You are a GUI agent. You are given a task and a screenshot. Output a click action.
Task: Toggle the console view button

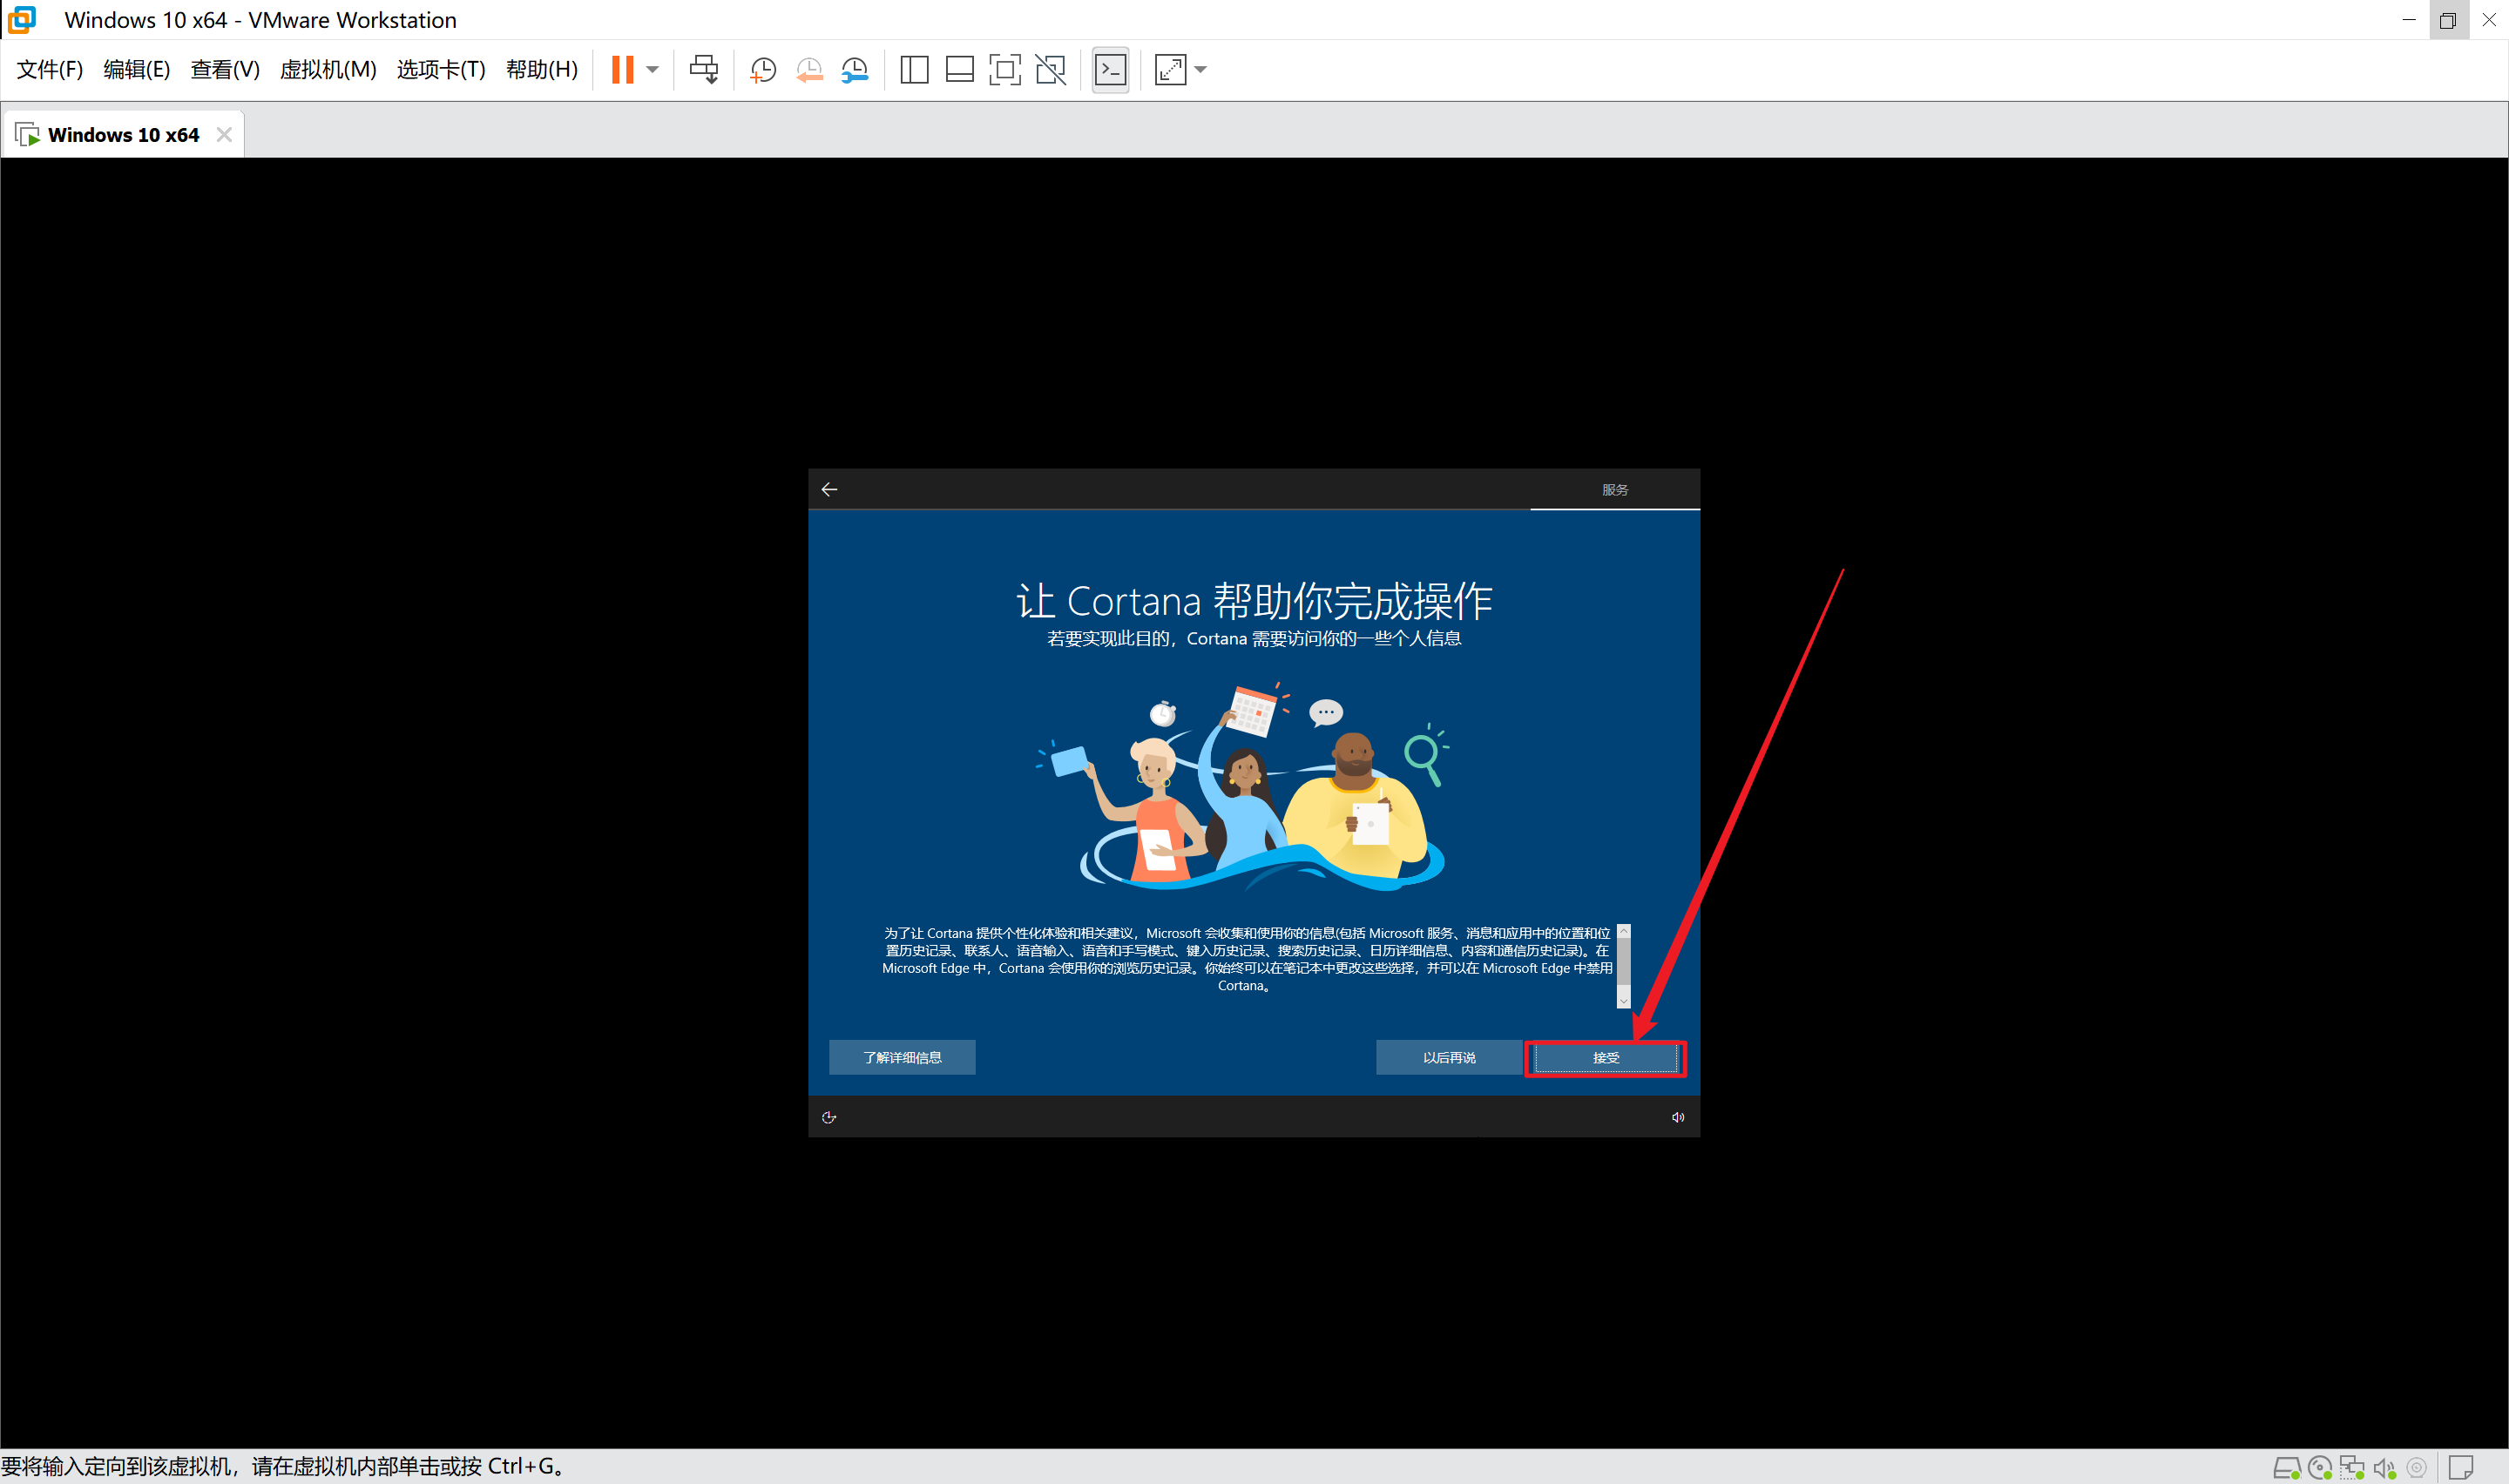[x=1110, y=69]
